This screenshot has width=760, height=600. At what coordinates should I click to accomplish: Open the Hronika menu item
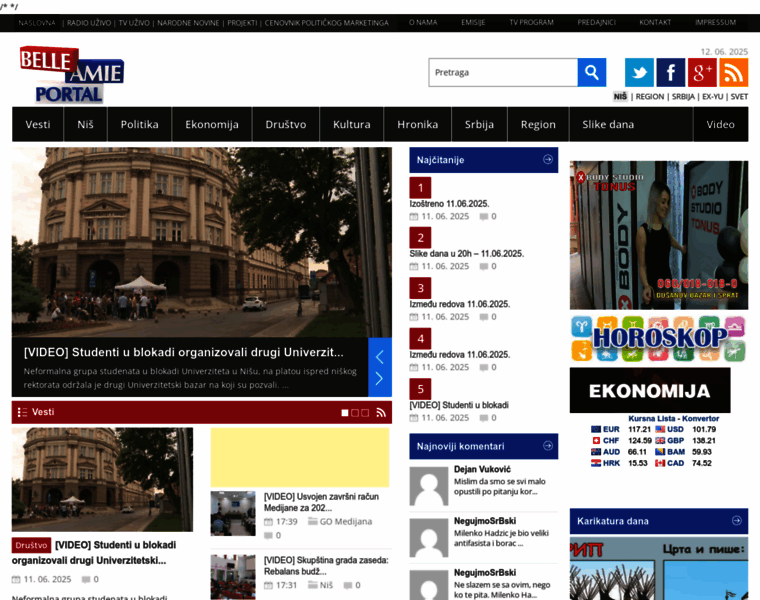point(417,125)
